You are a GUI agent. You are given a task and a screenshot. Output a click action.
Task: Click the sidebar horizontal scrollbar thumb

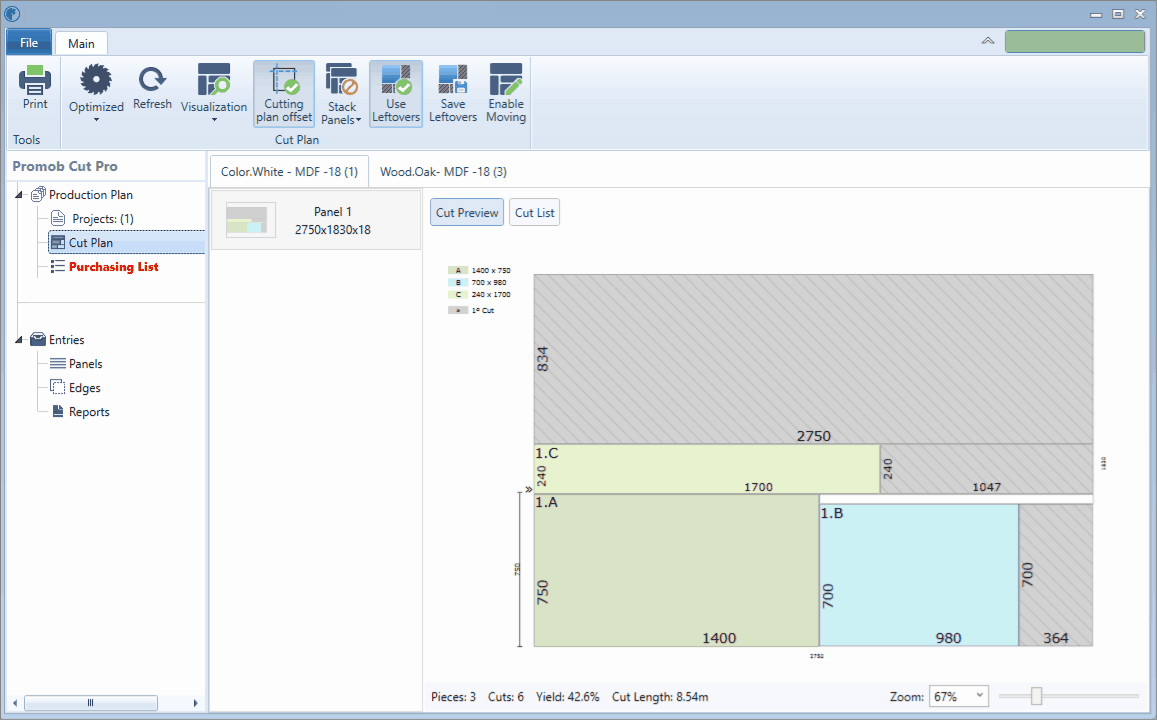(x=91, y=703)
